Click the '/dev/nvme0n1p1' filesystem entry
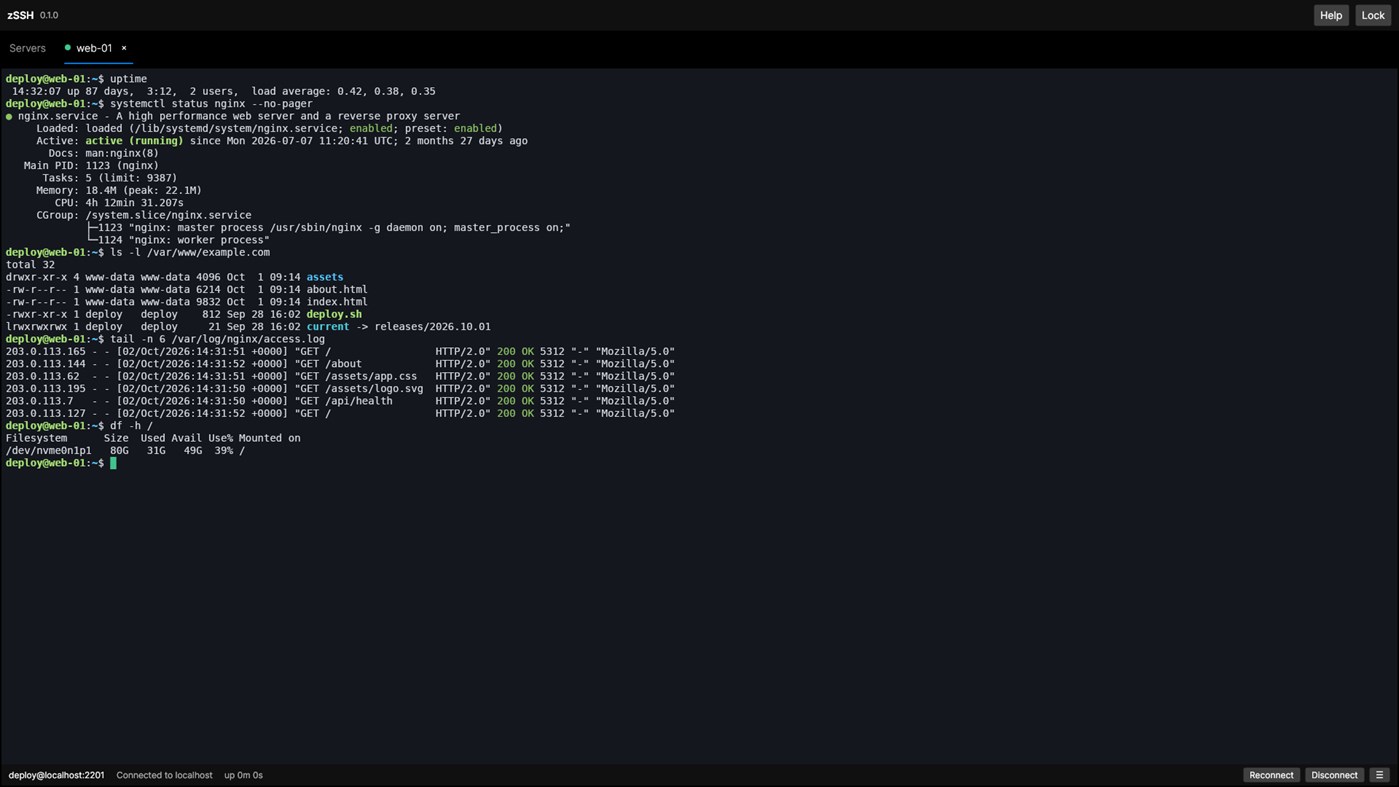The image size is (1399, 787). (48, 450)
